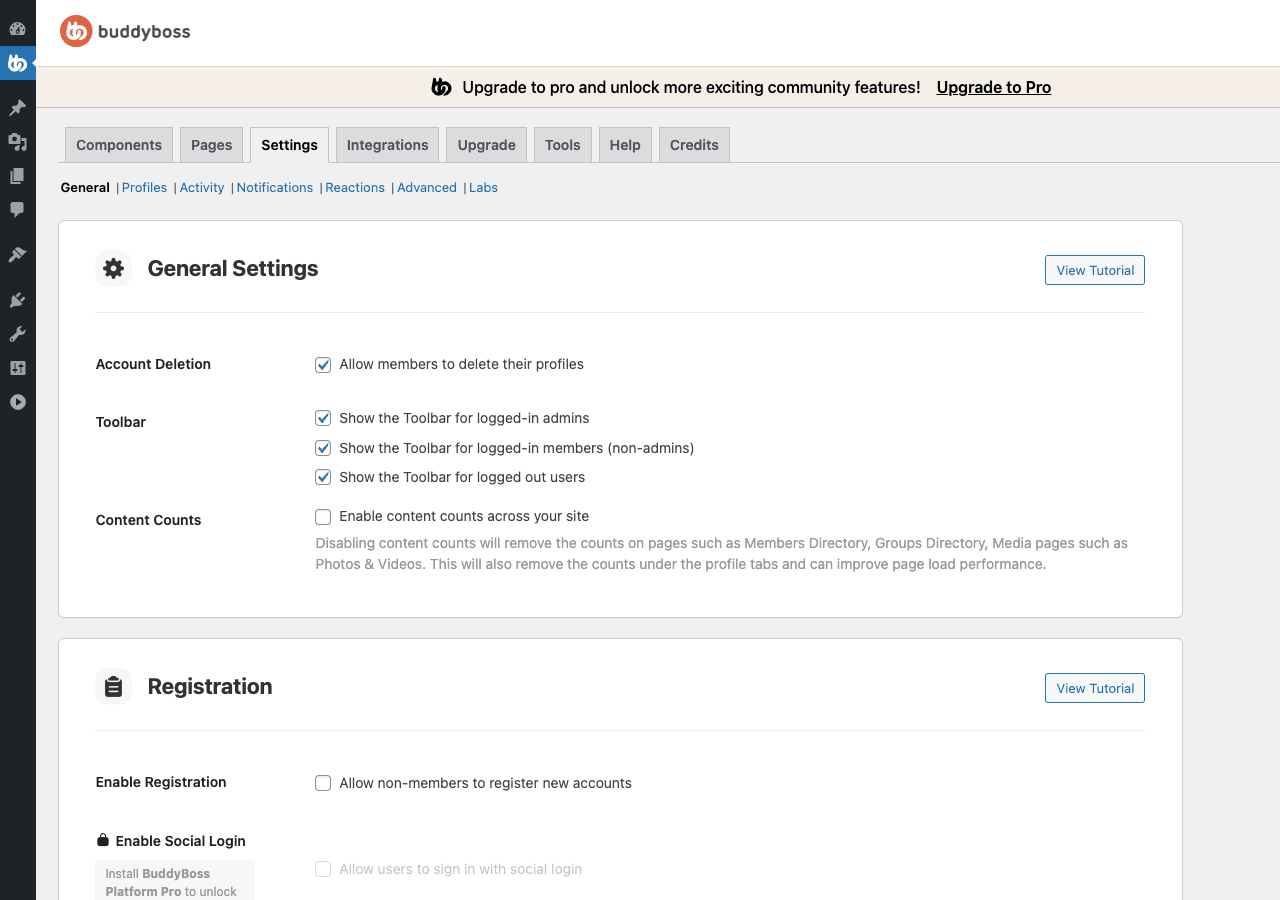The image size is (1280, 900).
Task: Open the Help tab
Action: [625, 145]
